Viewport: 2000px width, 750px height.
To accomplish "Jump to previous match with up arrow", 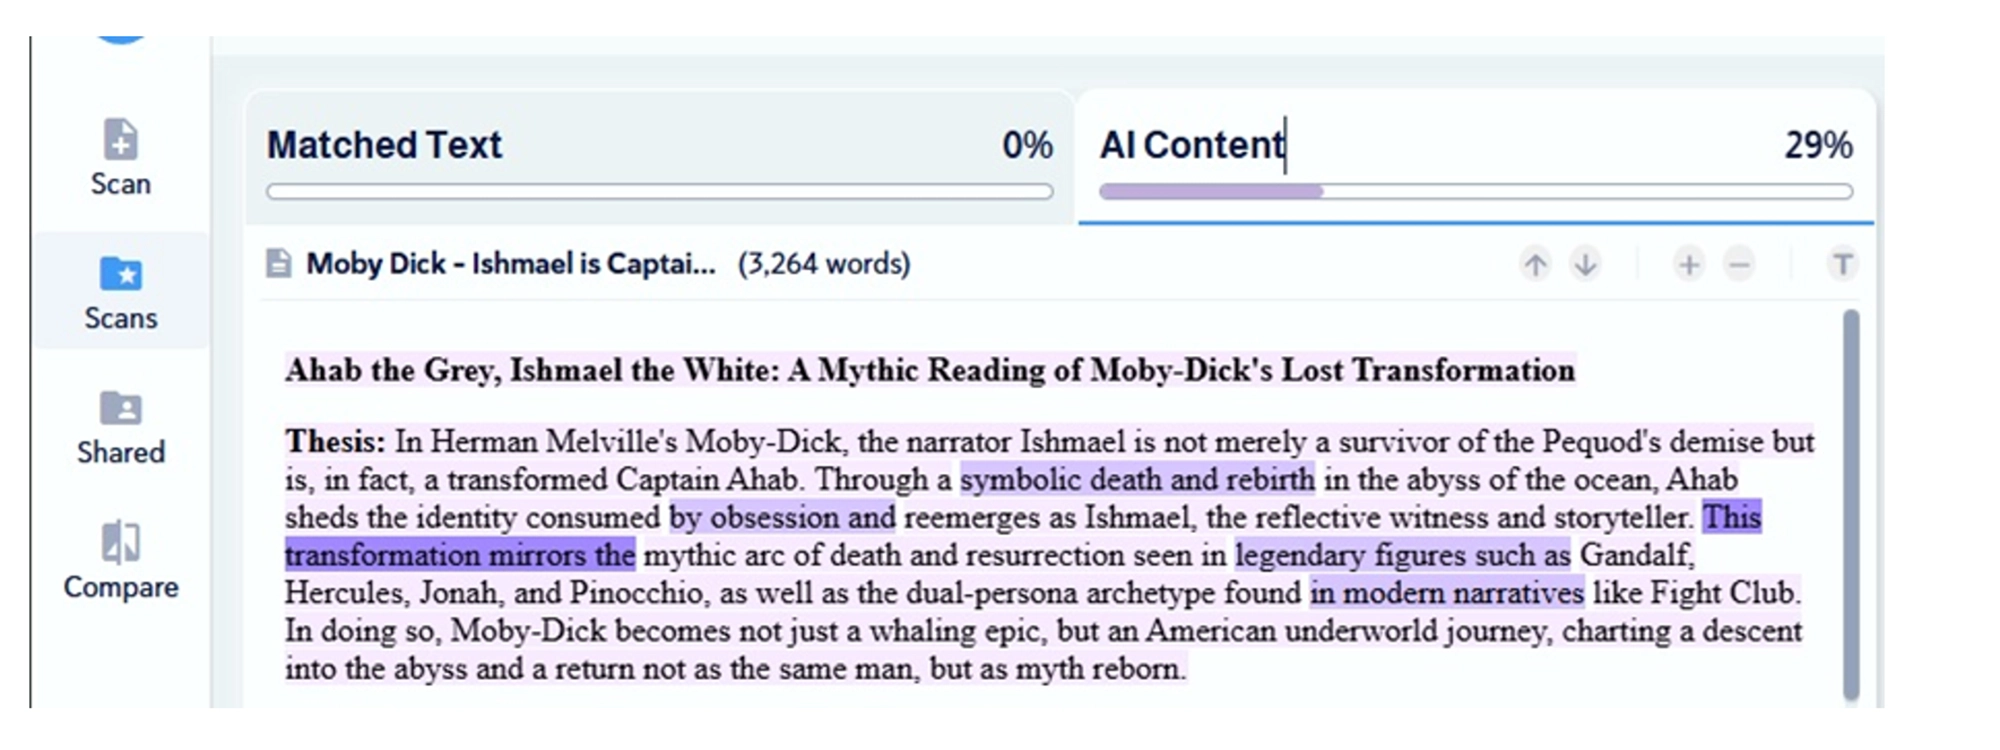I will (x=1535, y=265).
